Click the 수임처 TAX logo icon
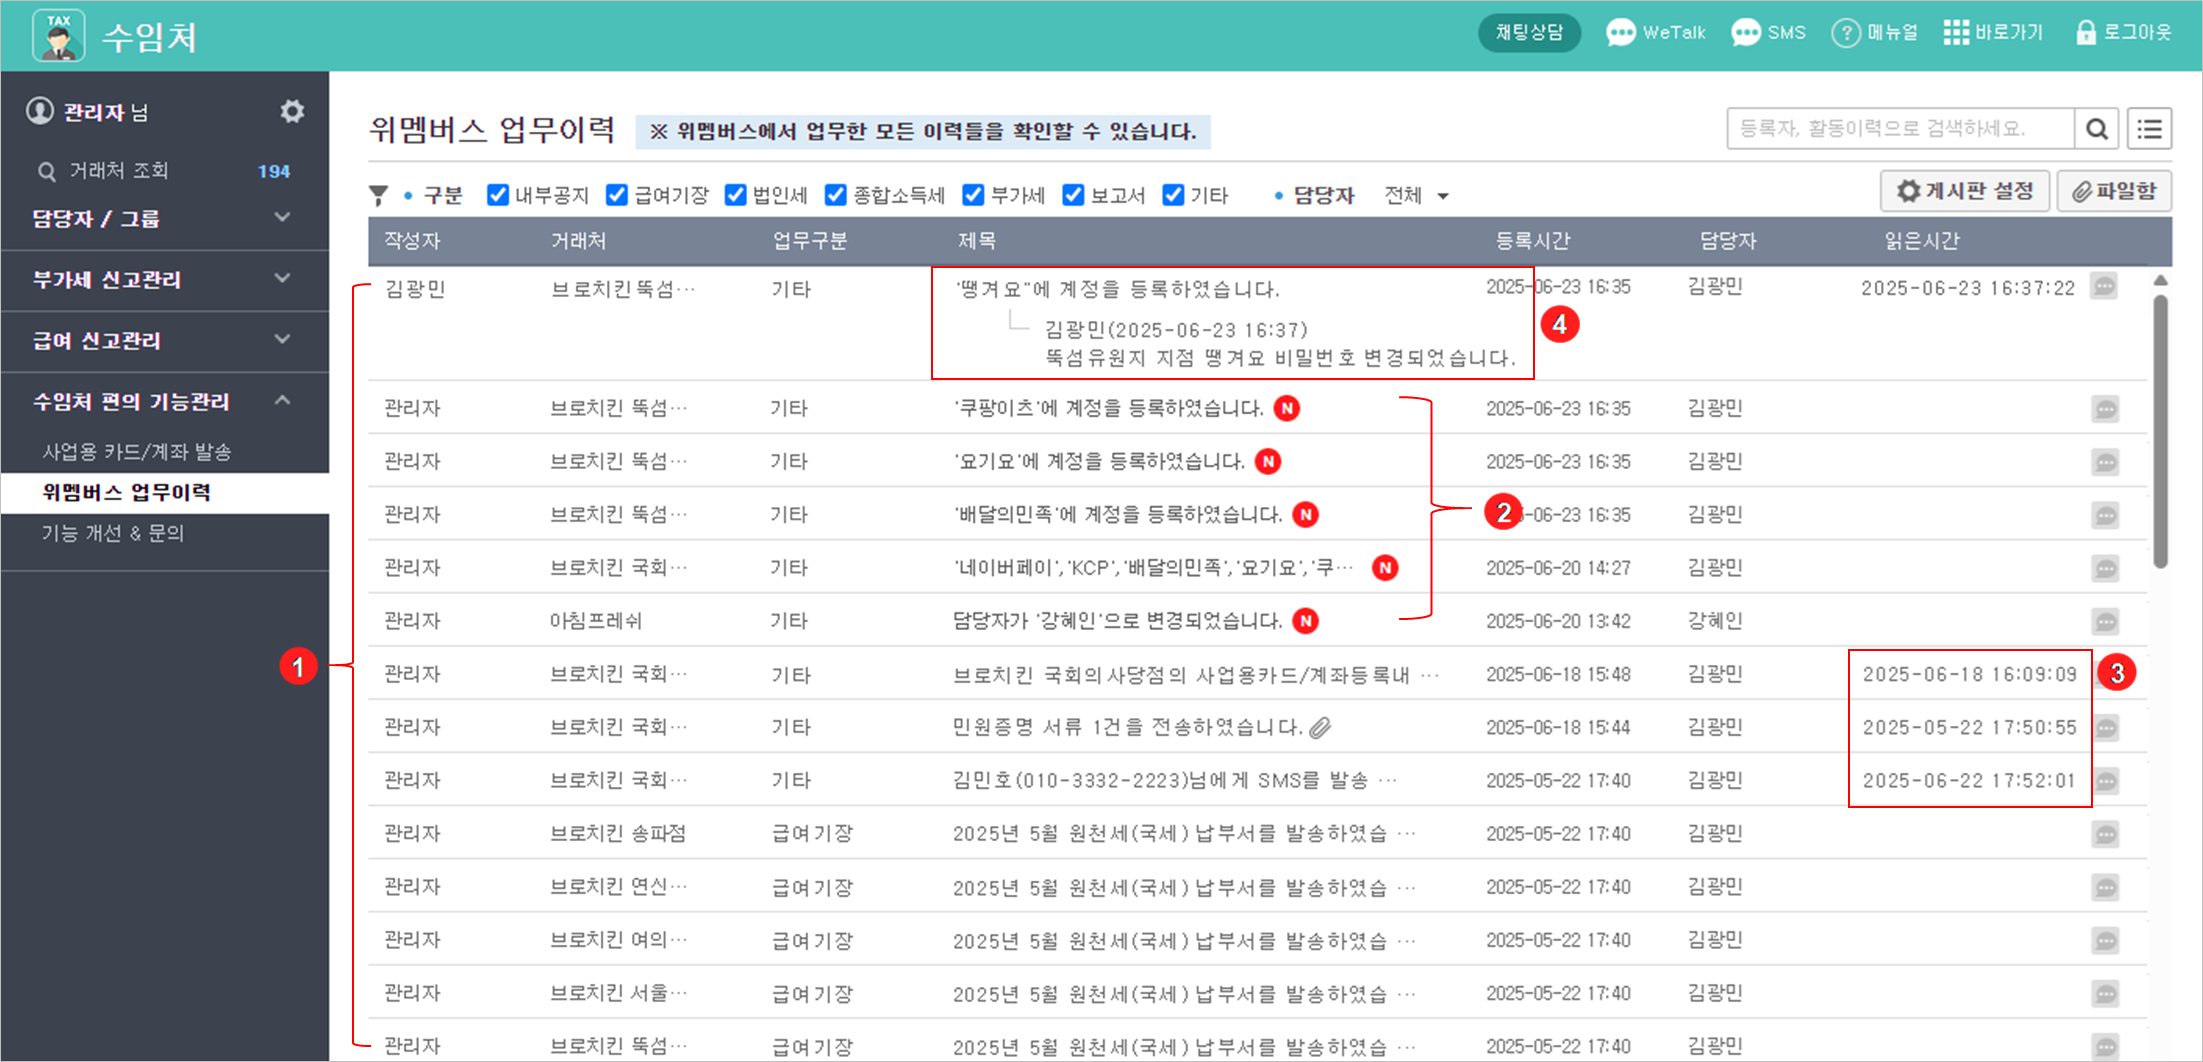The width and height of the screenshot is (2203, 1062). (58, 36)
